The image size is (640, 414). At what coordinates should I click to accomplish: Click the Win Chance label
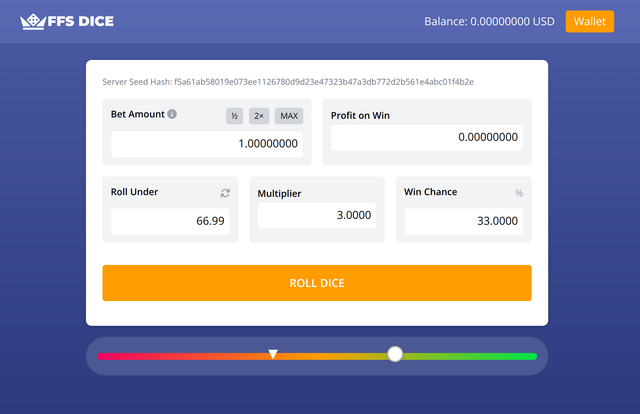pos(431,192)
